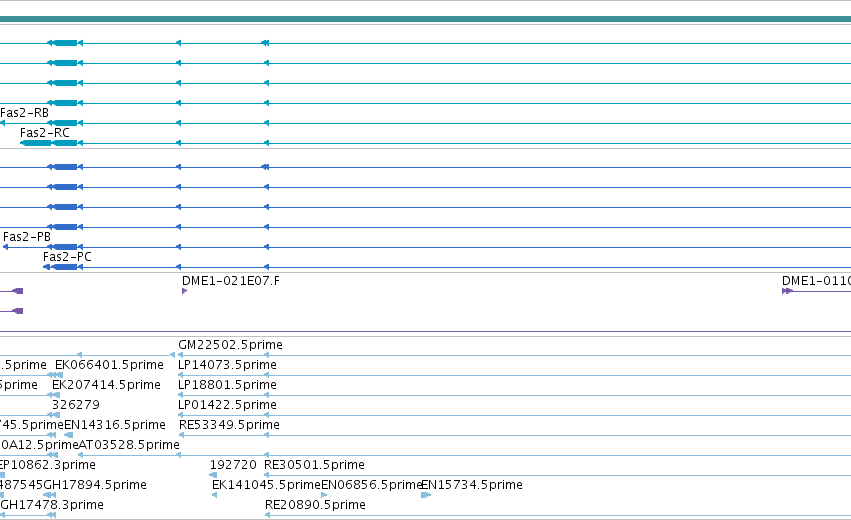Select the AT03528.5prime EST label
851x520 pixels.
[129, 445]
